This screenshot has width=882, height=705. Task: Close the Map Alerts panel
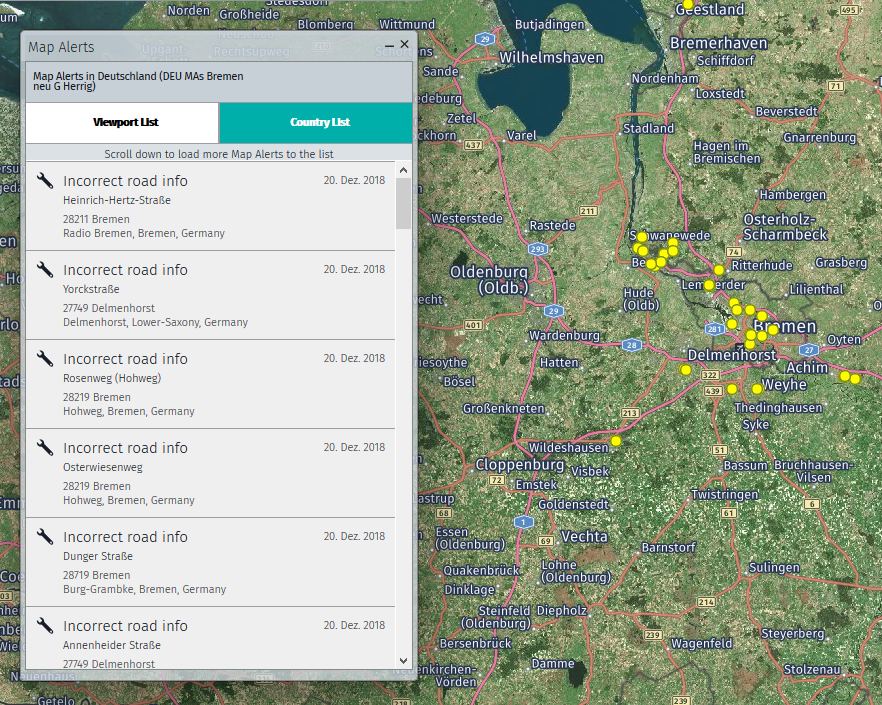[x=404, y=44]
